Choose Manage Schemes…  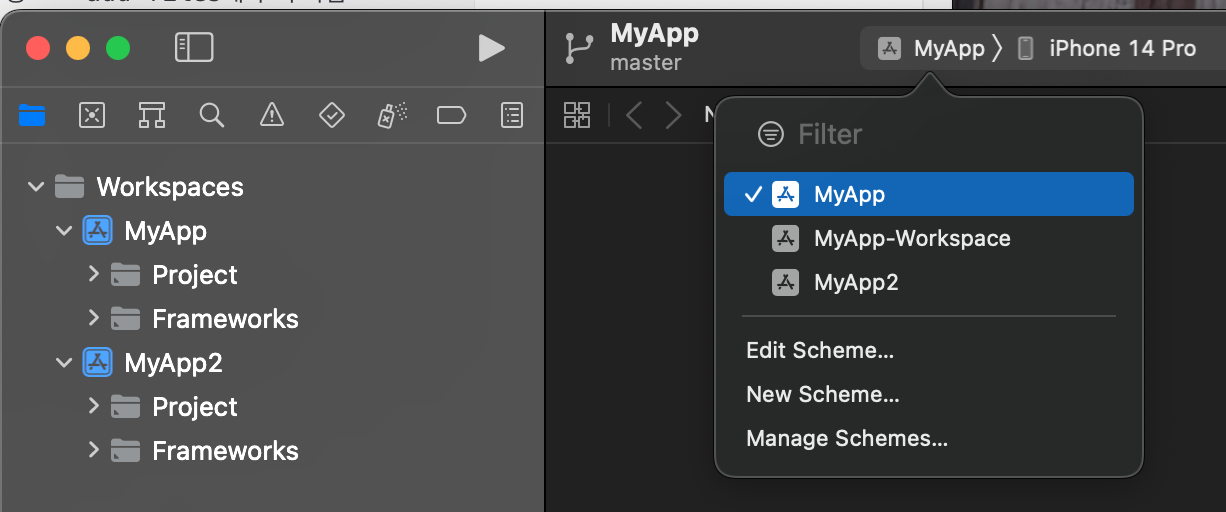[x=847, y=438]
